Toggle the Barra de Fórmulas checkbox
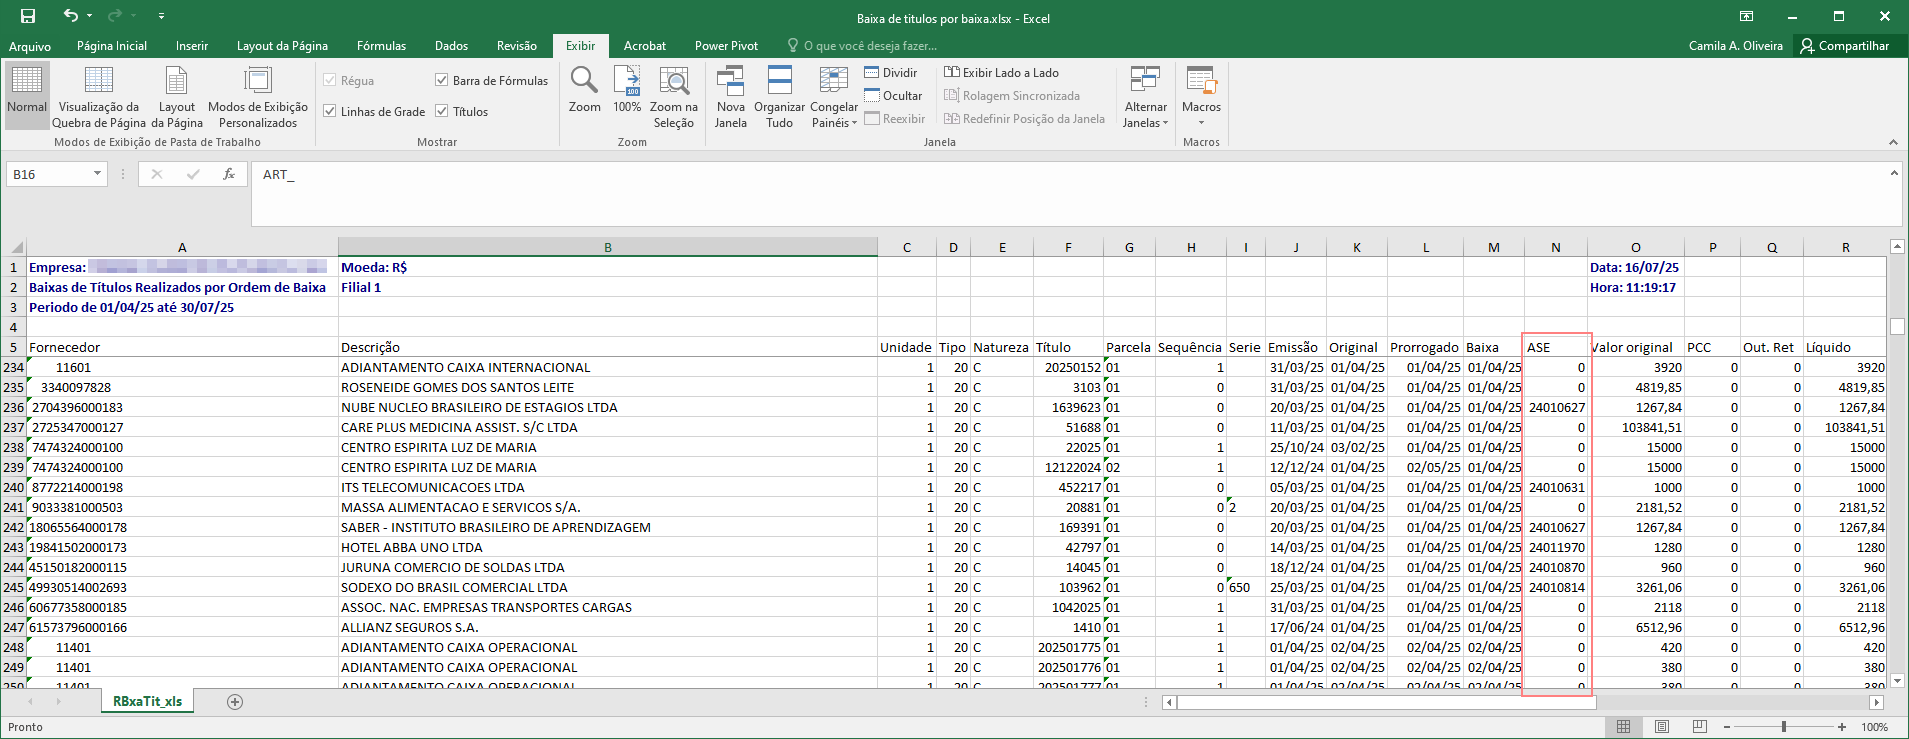Viewport: 1909px width, 739px height. click(441, 80)
